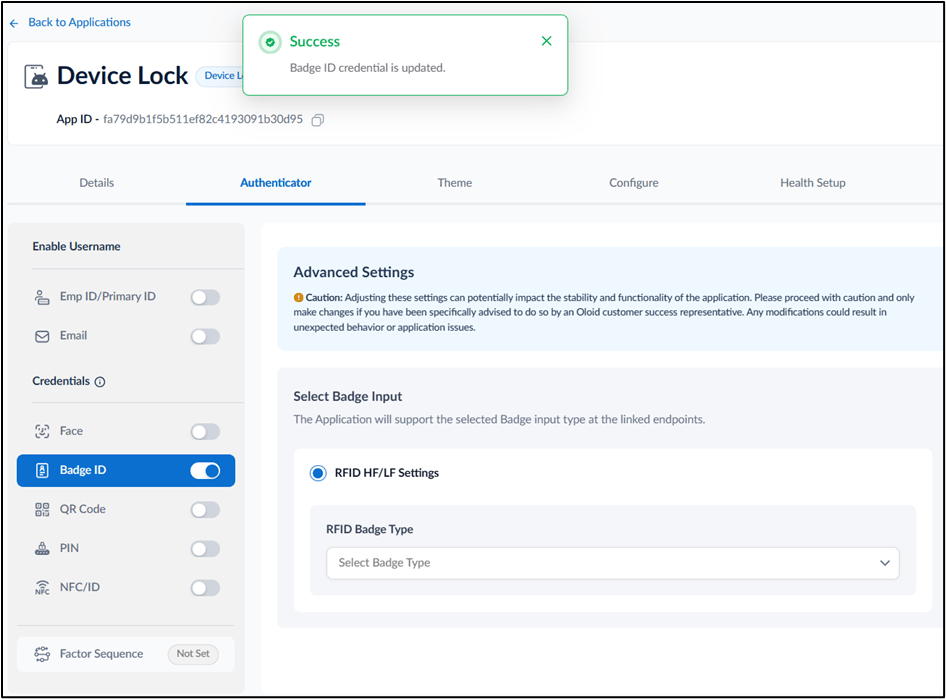This screenshot has height=699, width=946.
Task: Click 'Badge ID credential is updated.' message
Action: coord(367,68)
